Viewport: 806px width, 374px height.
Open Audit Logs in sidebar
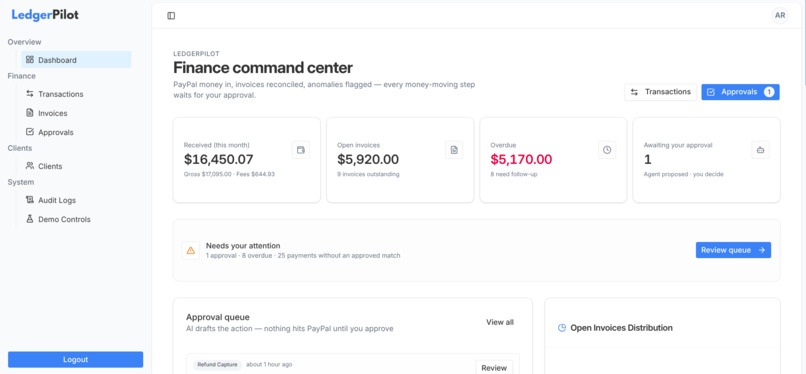coord(76,200)
